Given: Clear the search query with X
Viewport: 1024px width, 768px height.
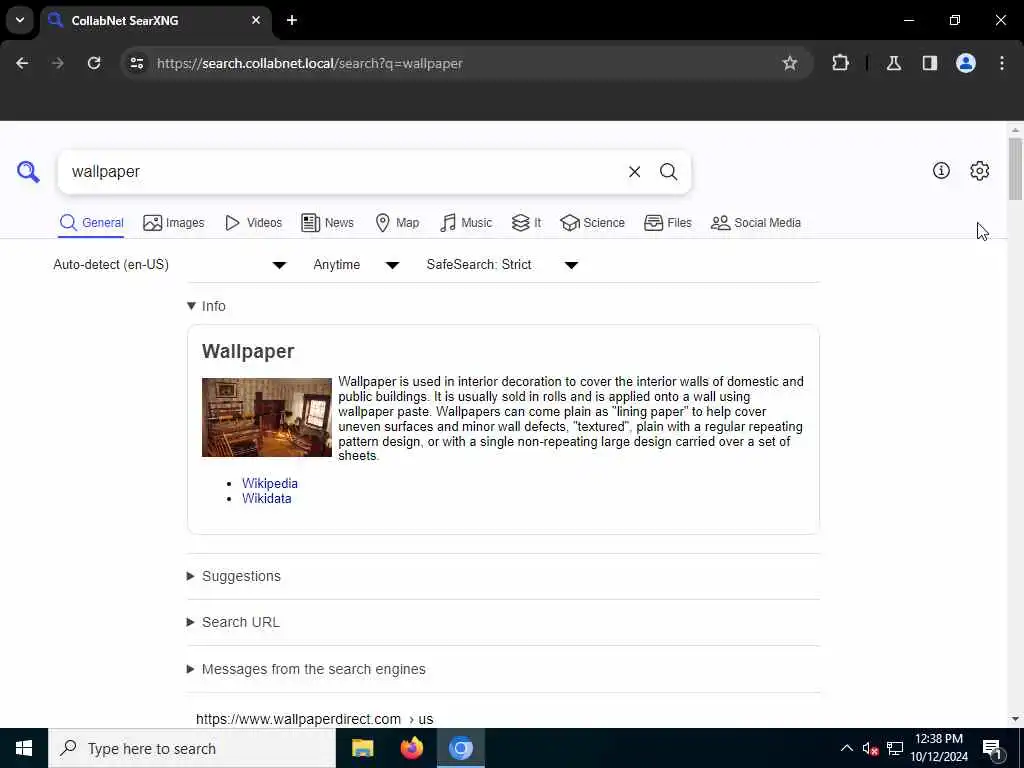Looking at the screenshot, I should (x=634, y=172).
